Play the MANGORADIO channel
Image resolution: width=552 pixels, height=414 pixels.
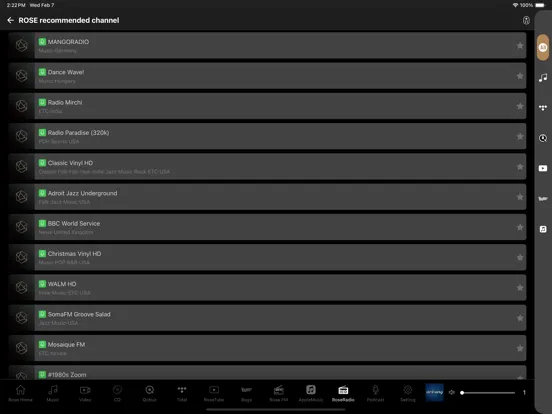coord(267,46)
